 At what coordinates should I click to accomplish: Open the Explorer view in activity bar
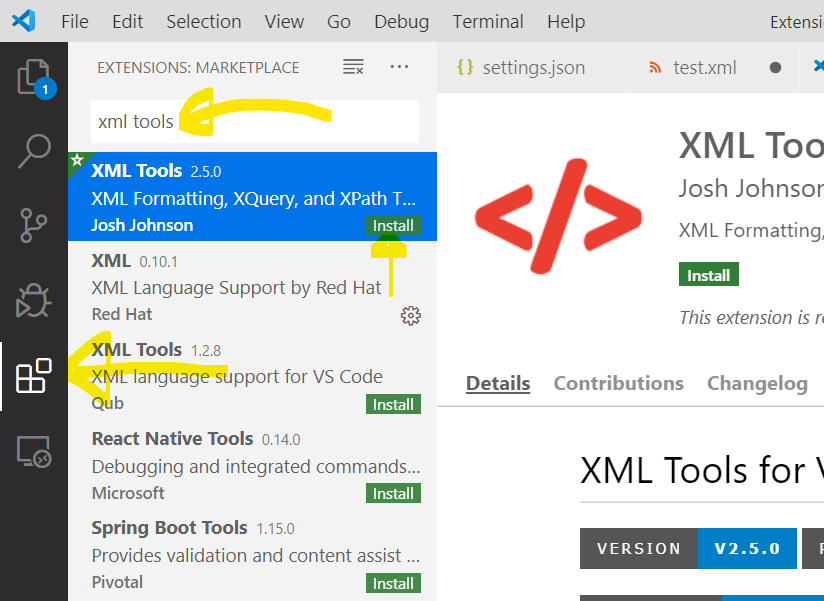(x=34, y=77)
